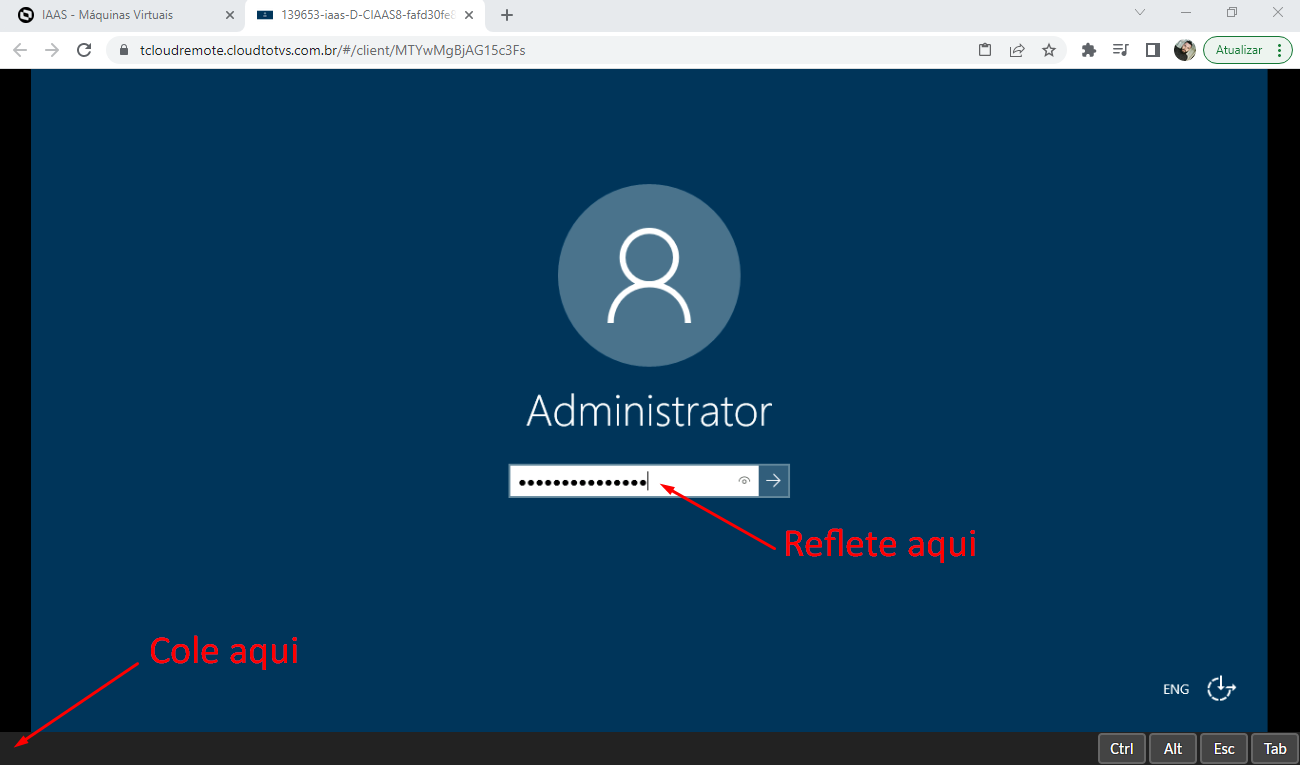View site lock information icon
This screenshot has width=1300, height=767.
(124, 50)
